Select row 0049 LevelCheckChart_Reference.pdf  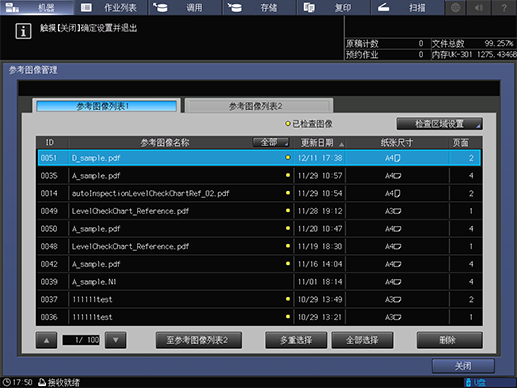(x=259, y=211)
